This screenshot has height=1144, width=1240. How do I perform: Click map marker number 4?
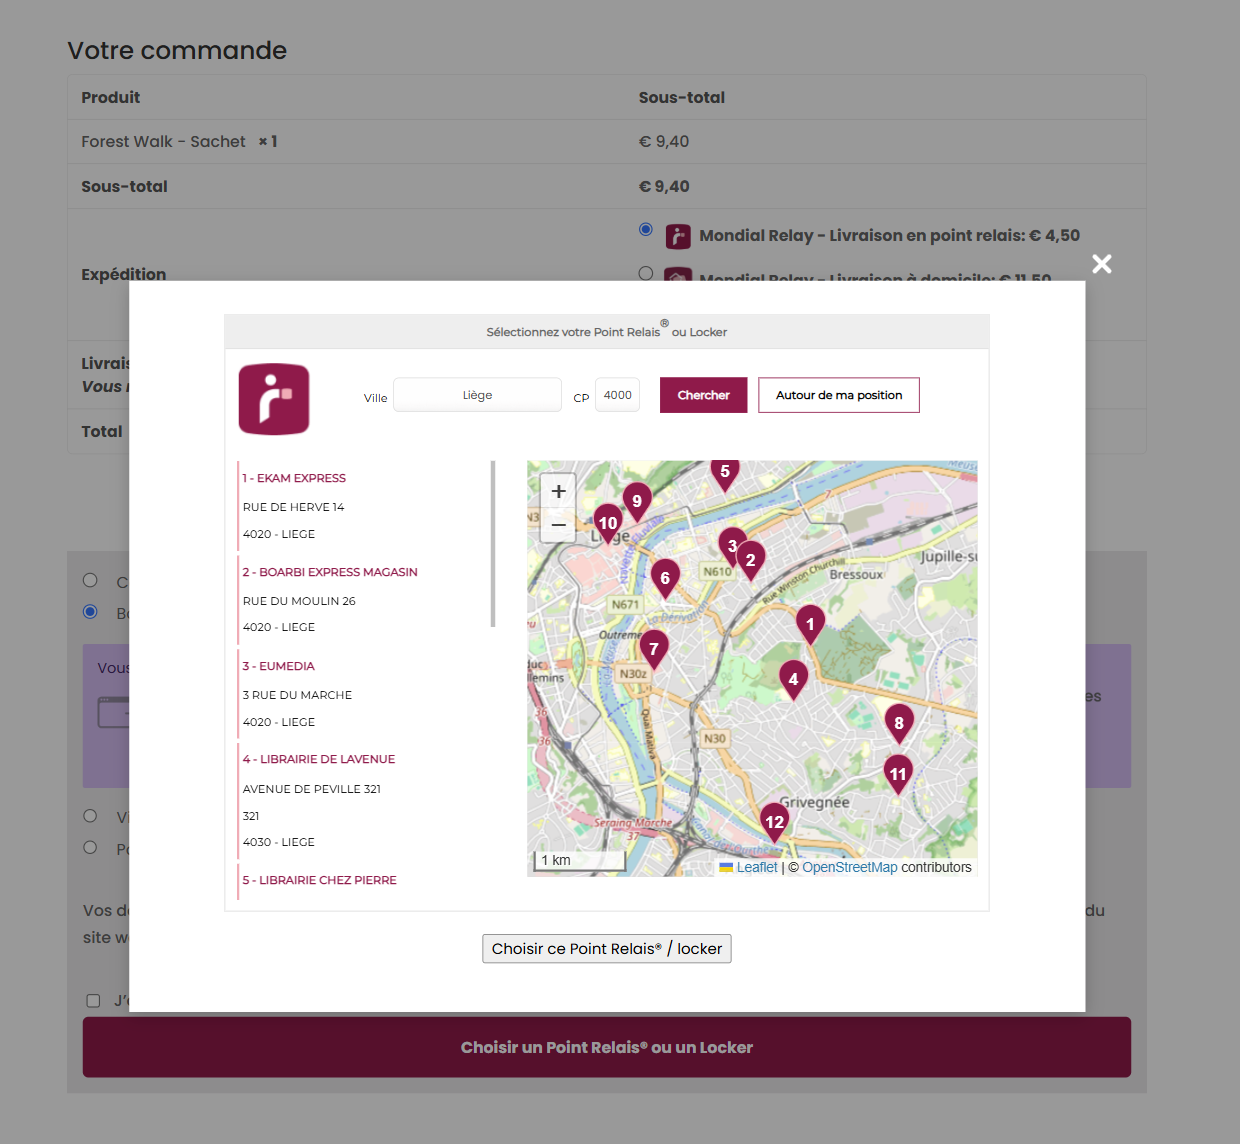tap(793, 679)
